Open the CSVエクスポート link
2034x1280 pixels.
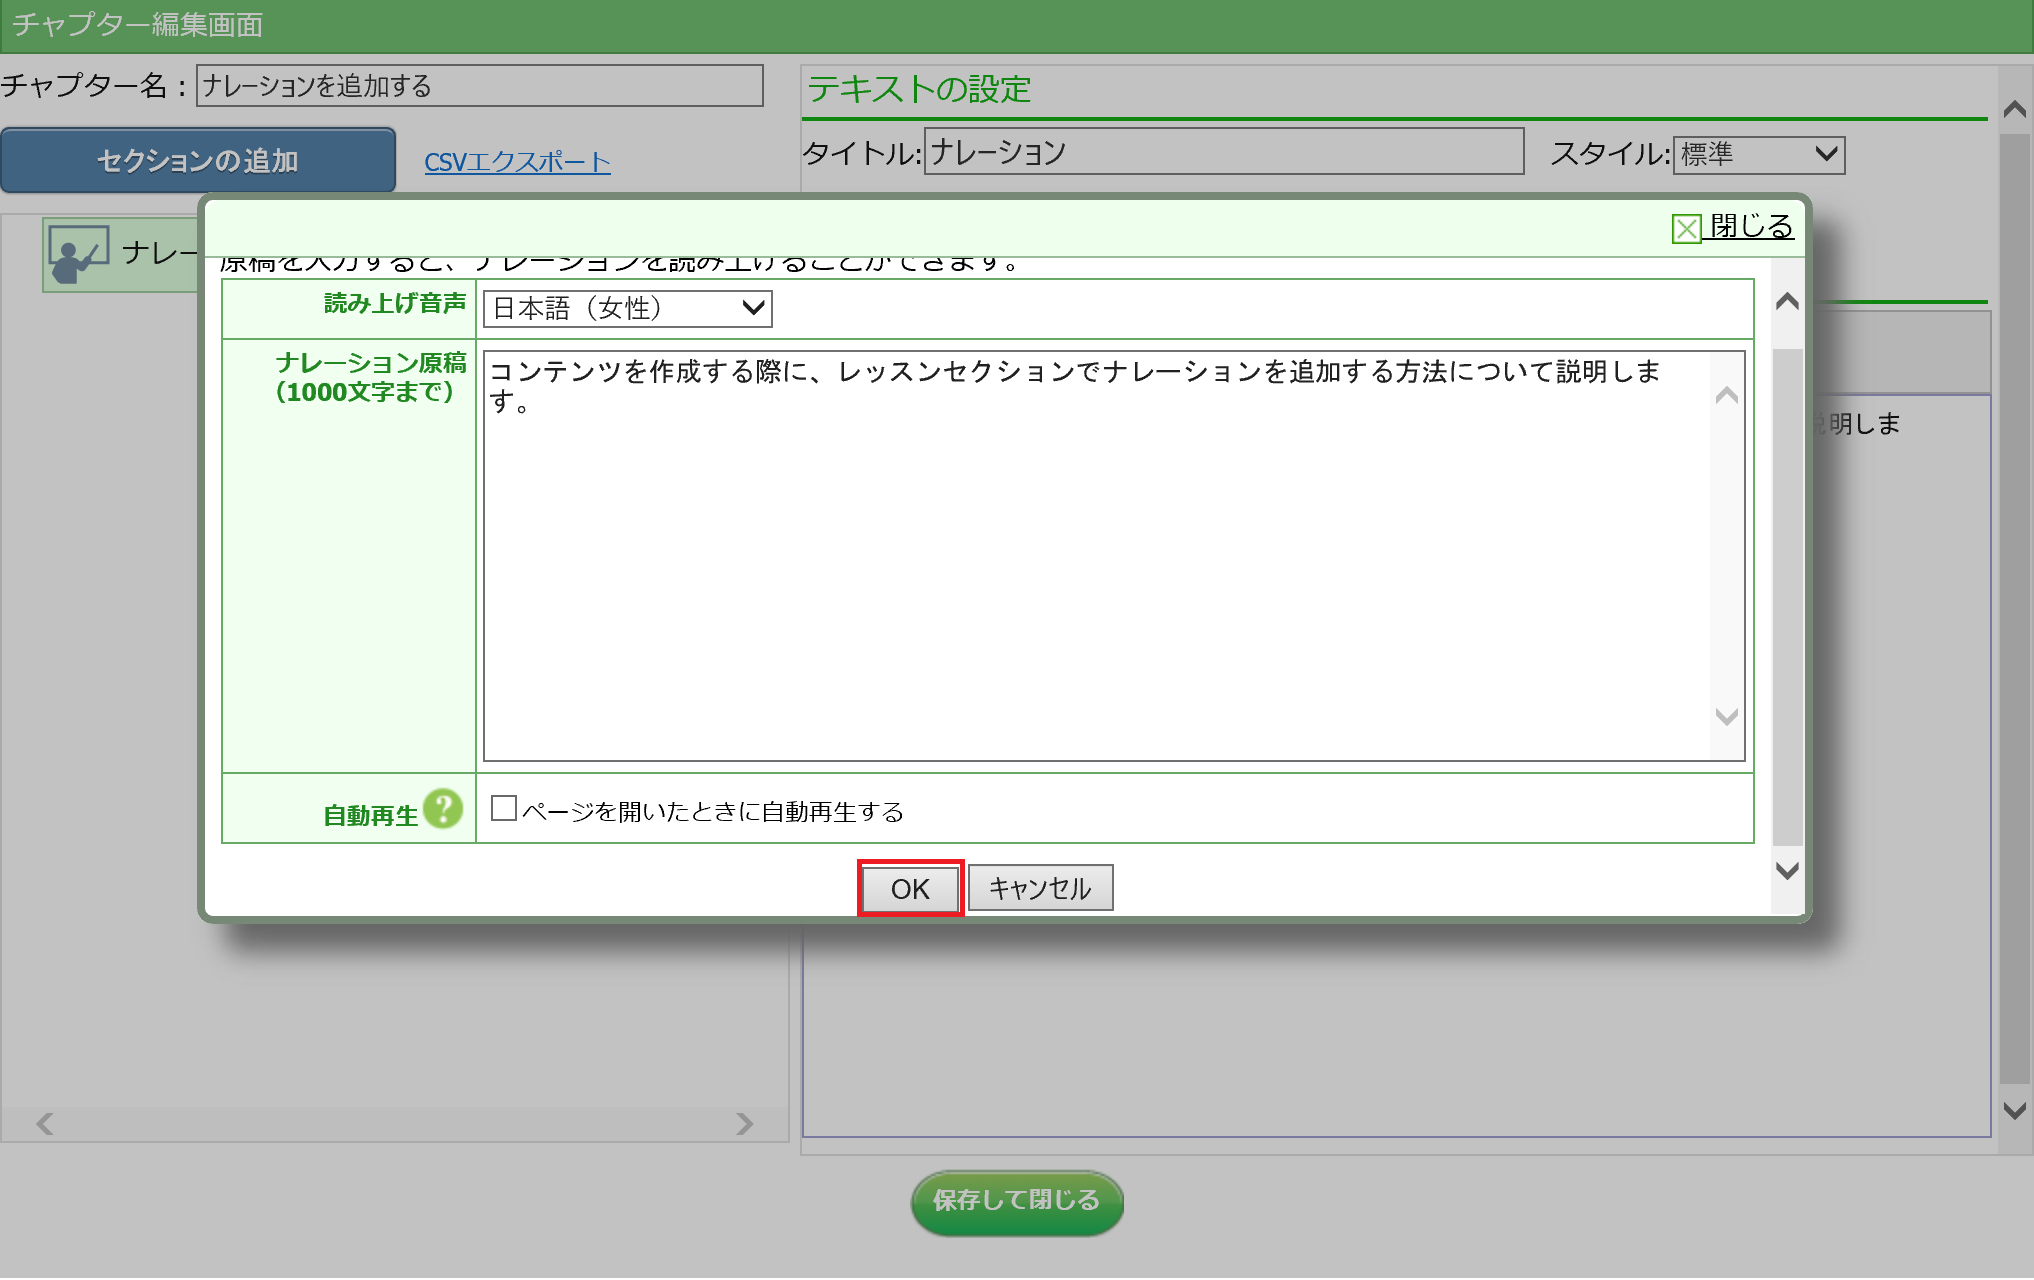pos(517,162)
